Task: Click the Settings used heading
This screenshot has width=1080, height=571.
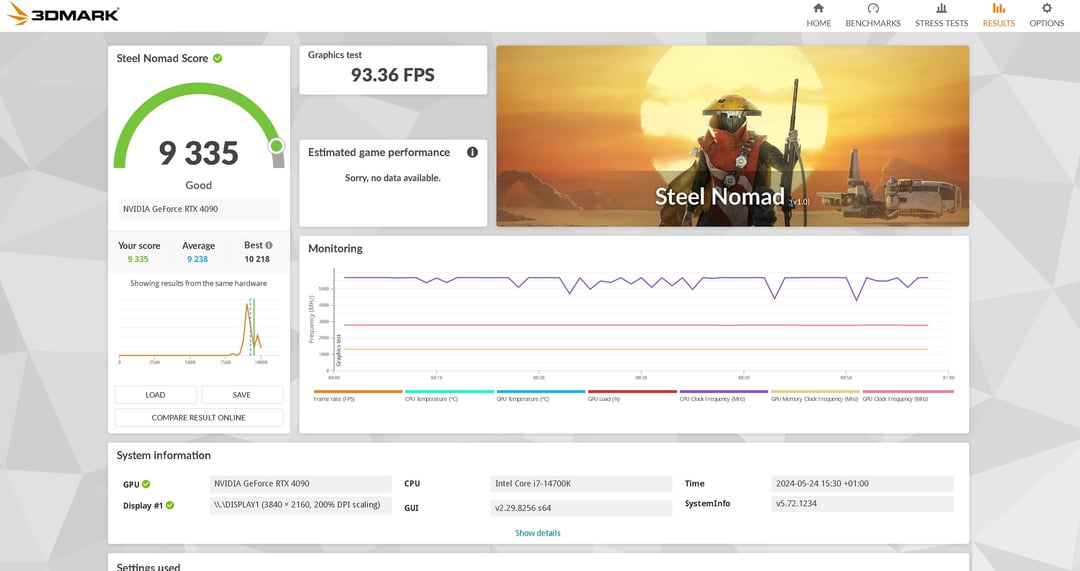Action: click(148, 566)
